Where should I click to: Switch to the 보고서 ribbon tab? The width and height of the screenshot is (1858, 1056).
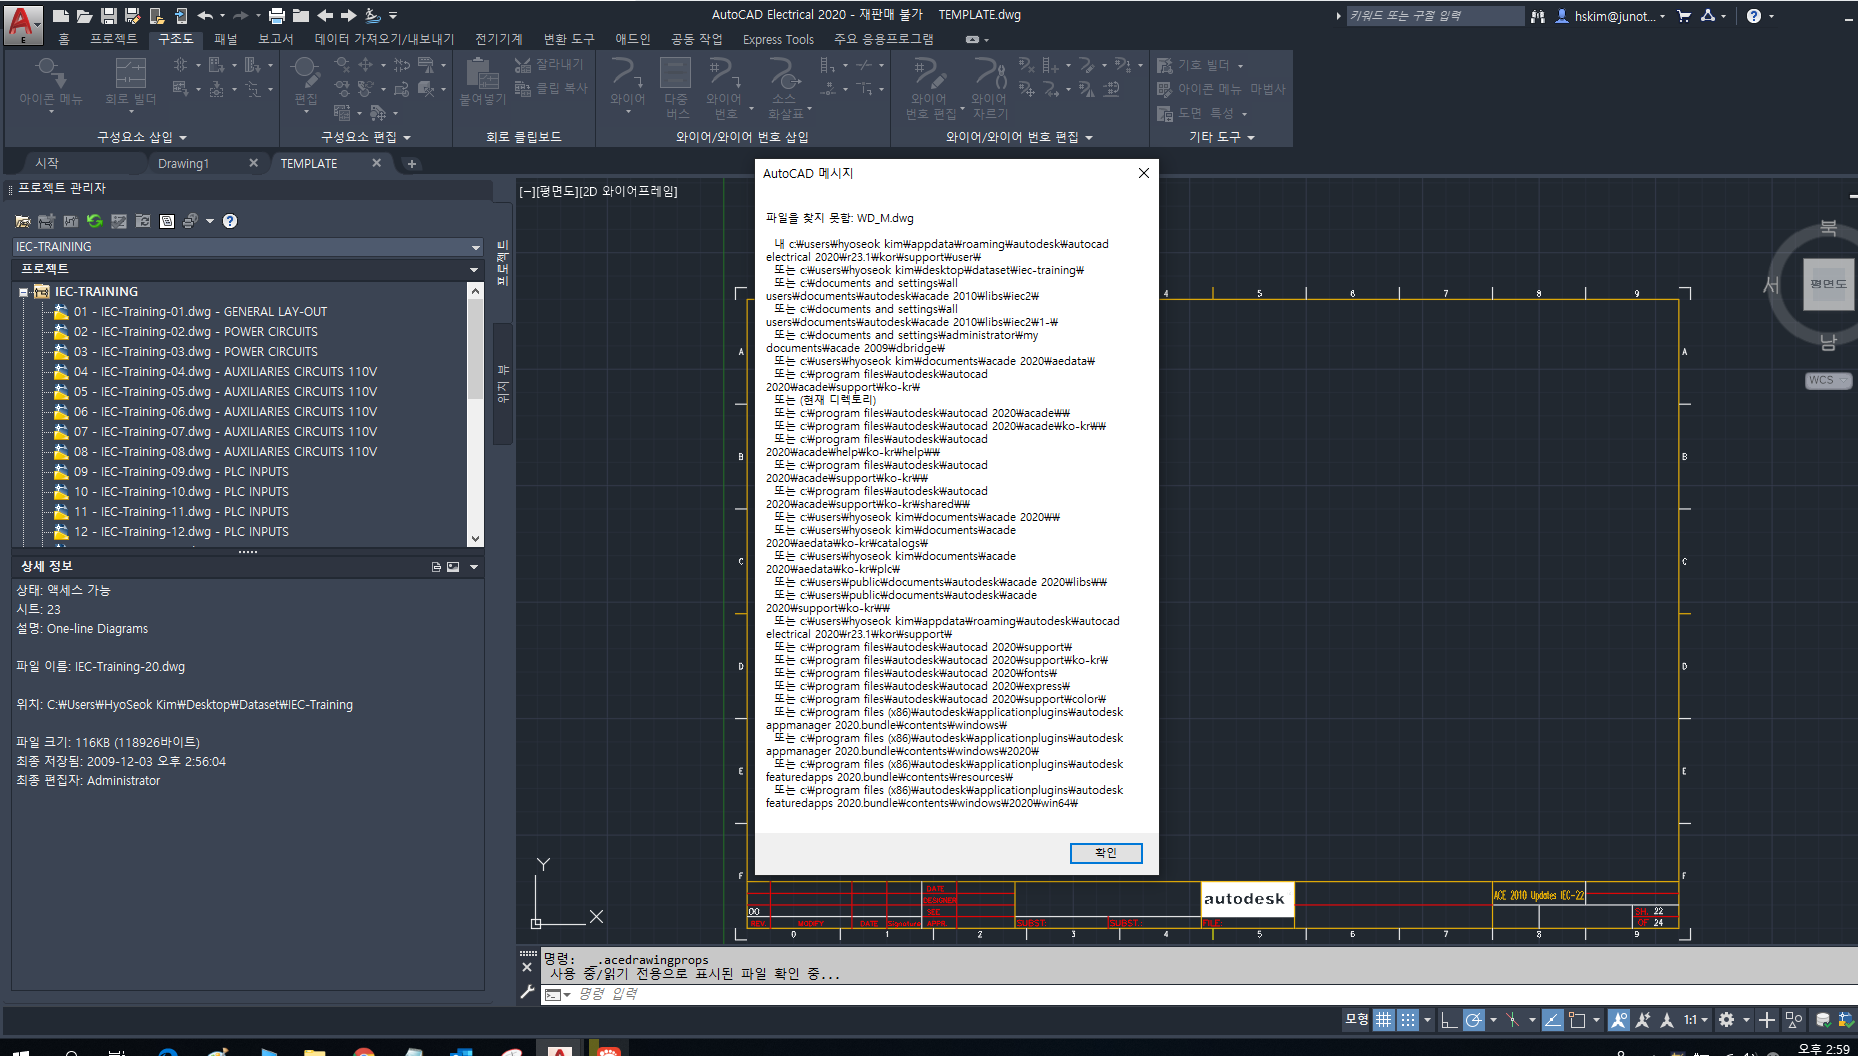point(276,39)
